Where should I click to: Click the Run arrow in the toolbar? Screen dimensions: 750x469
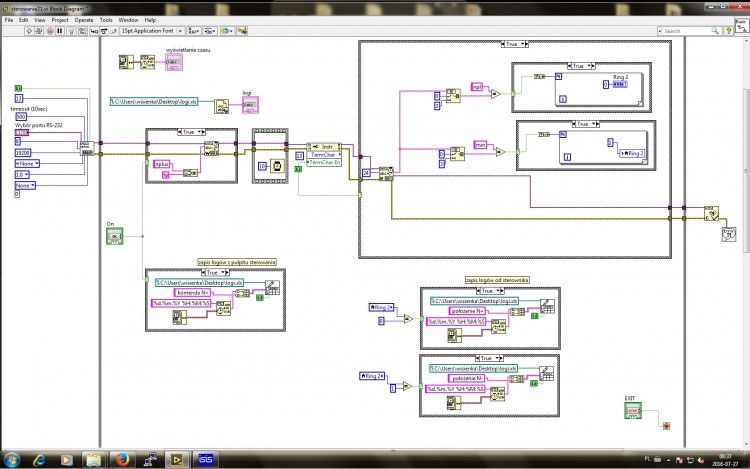click(x=29, y=31)
